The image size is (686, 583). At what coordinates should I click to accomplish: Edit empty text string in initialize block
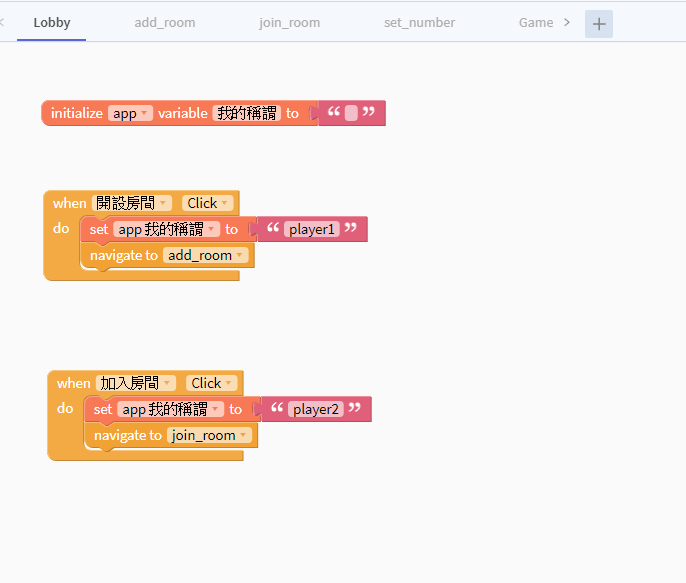pyautogui.click(x=351, y=113)
